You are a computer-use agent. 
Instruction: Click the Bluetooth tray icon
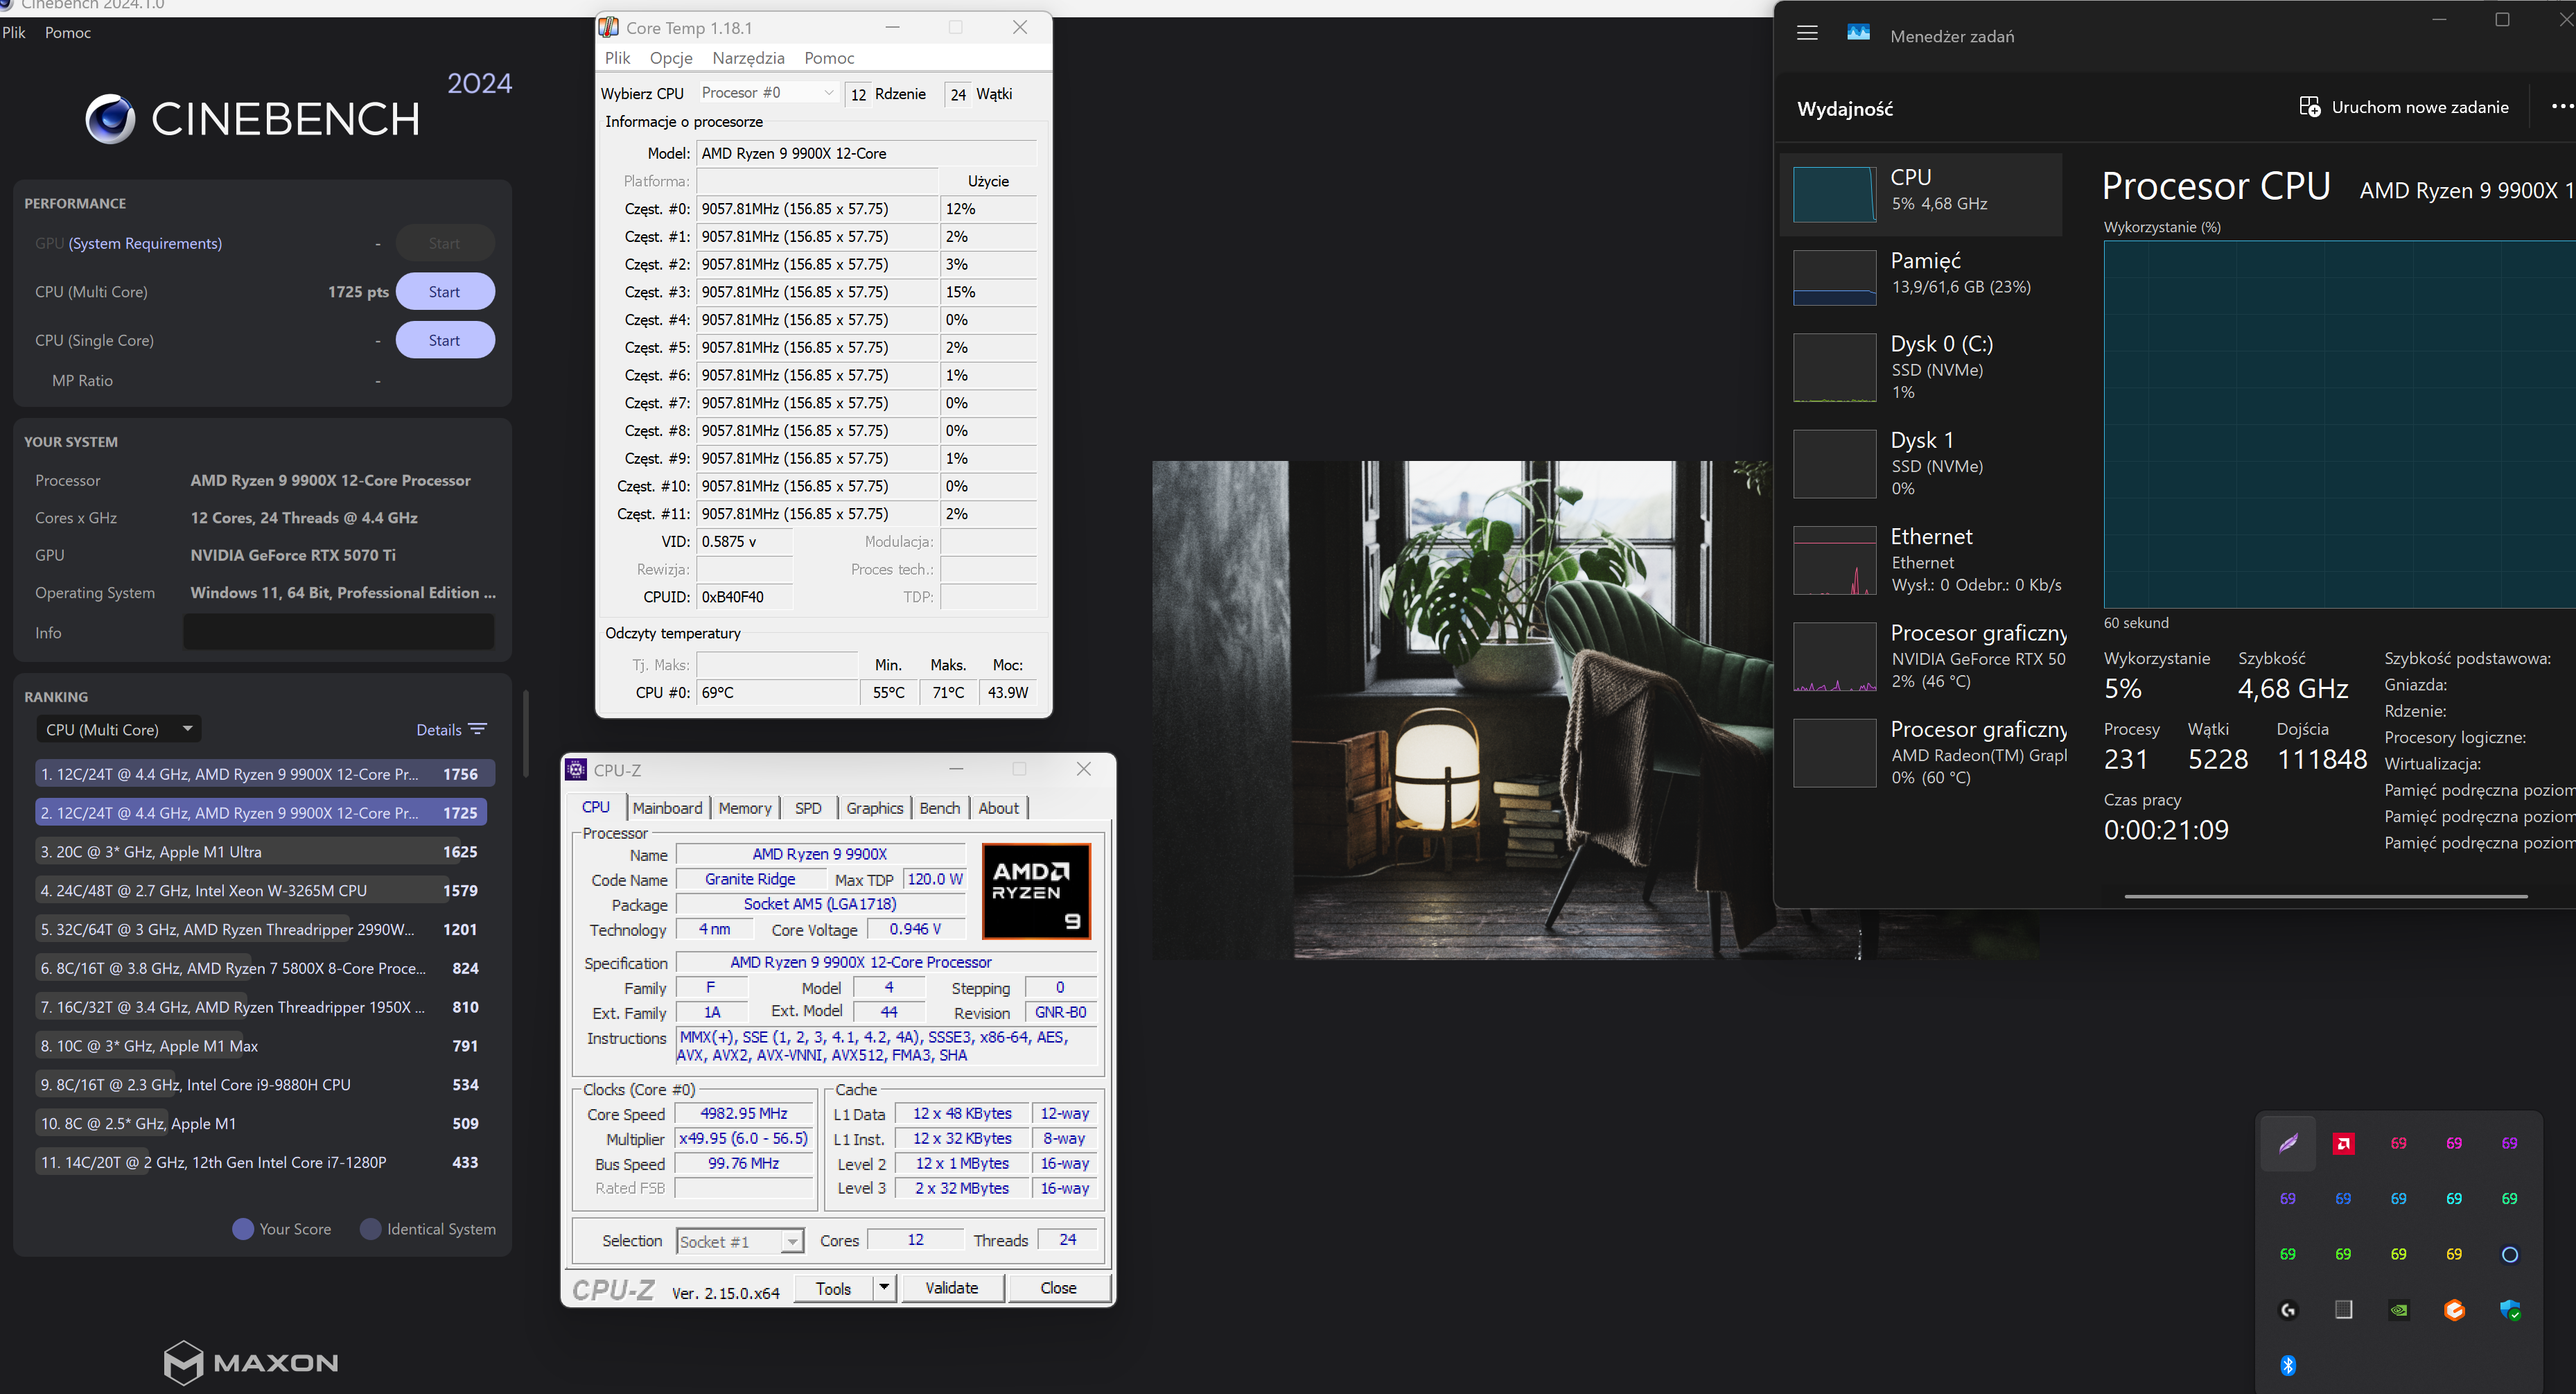(x=2287, y=1365)
